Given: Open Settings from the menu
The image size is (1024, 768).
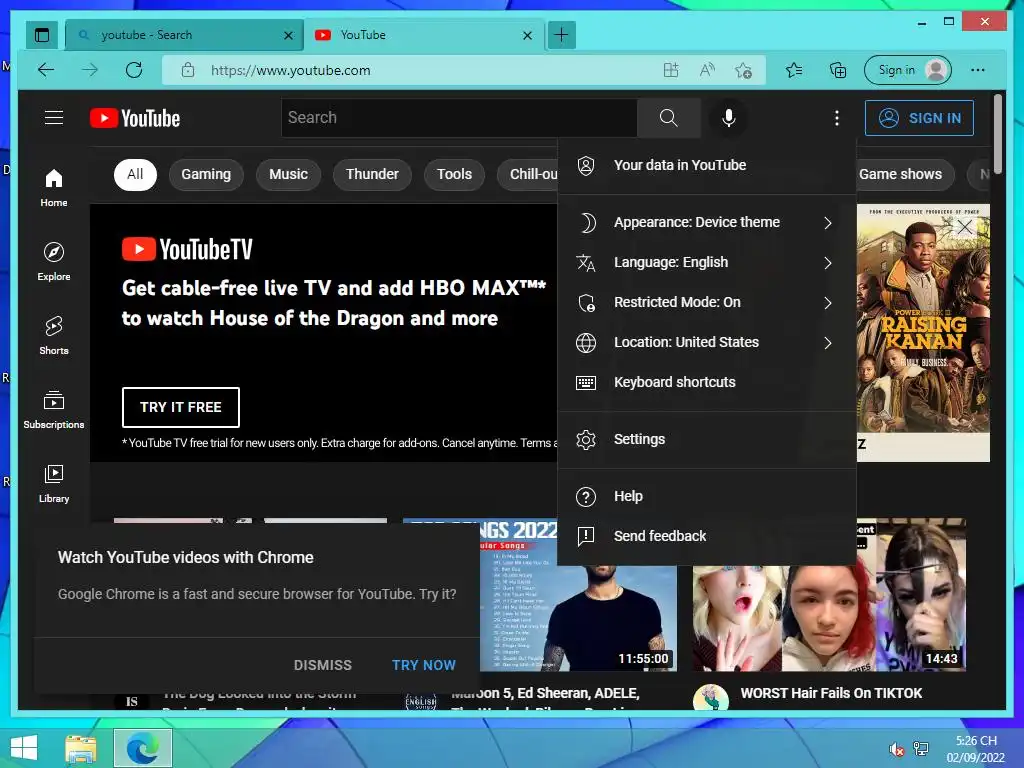Looking at the screenshot, I should tap(707, 440).
